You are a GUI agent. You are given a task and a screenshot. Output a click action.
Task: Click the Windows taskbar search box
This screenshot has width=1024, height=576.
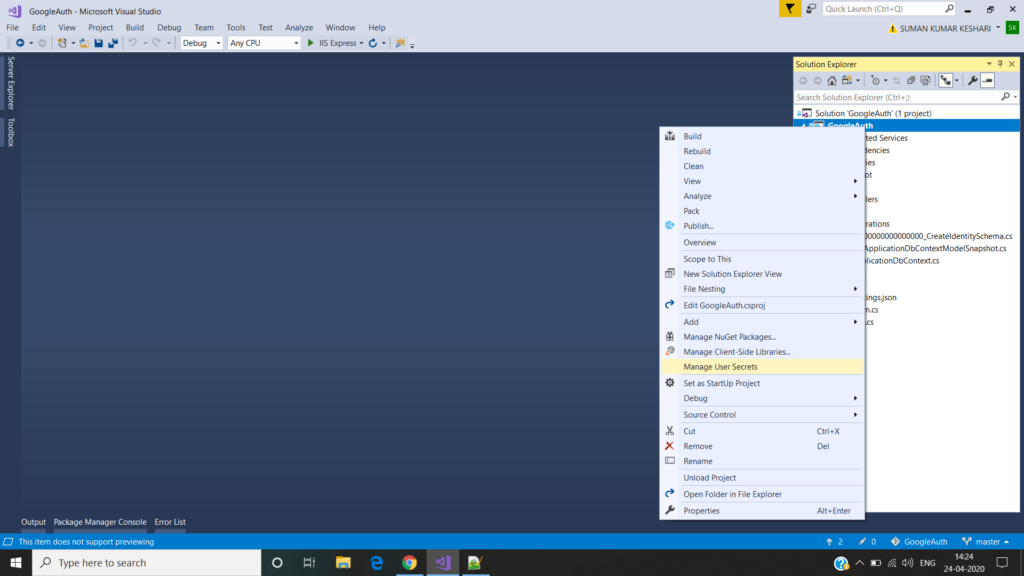[147, 562]
